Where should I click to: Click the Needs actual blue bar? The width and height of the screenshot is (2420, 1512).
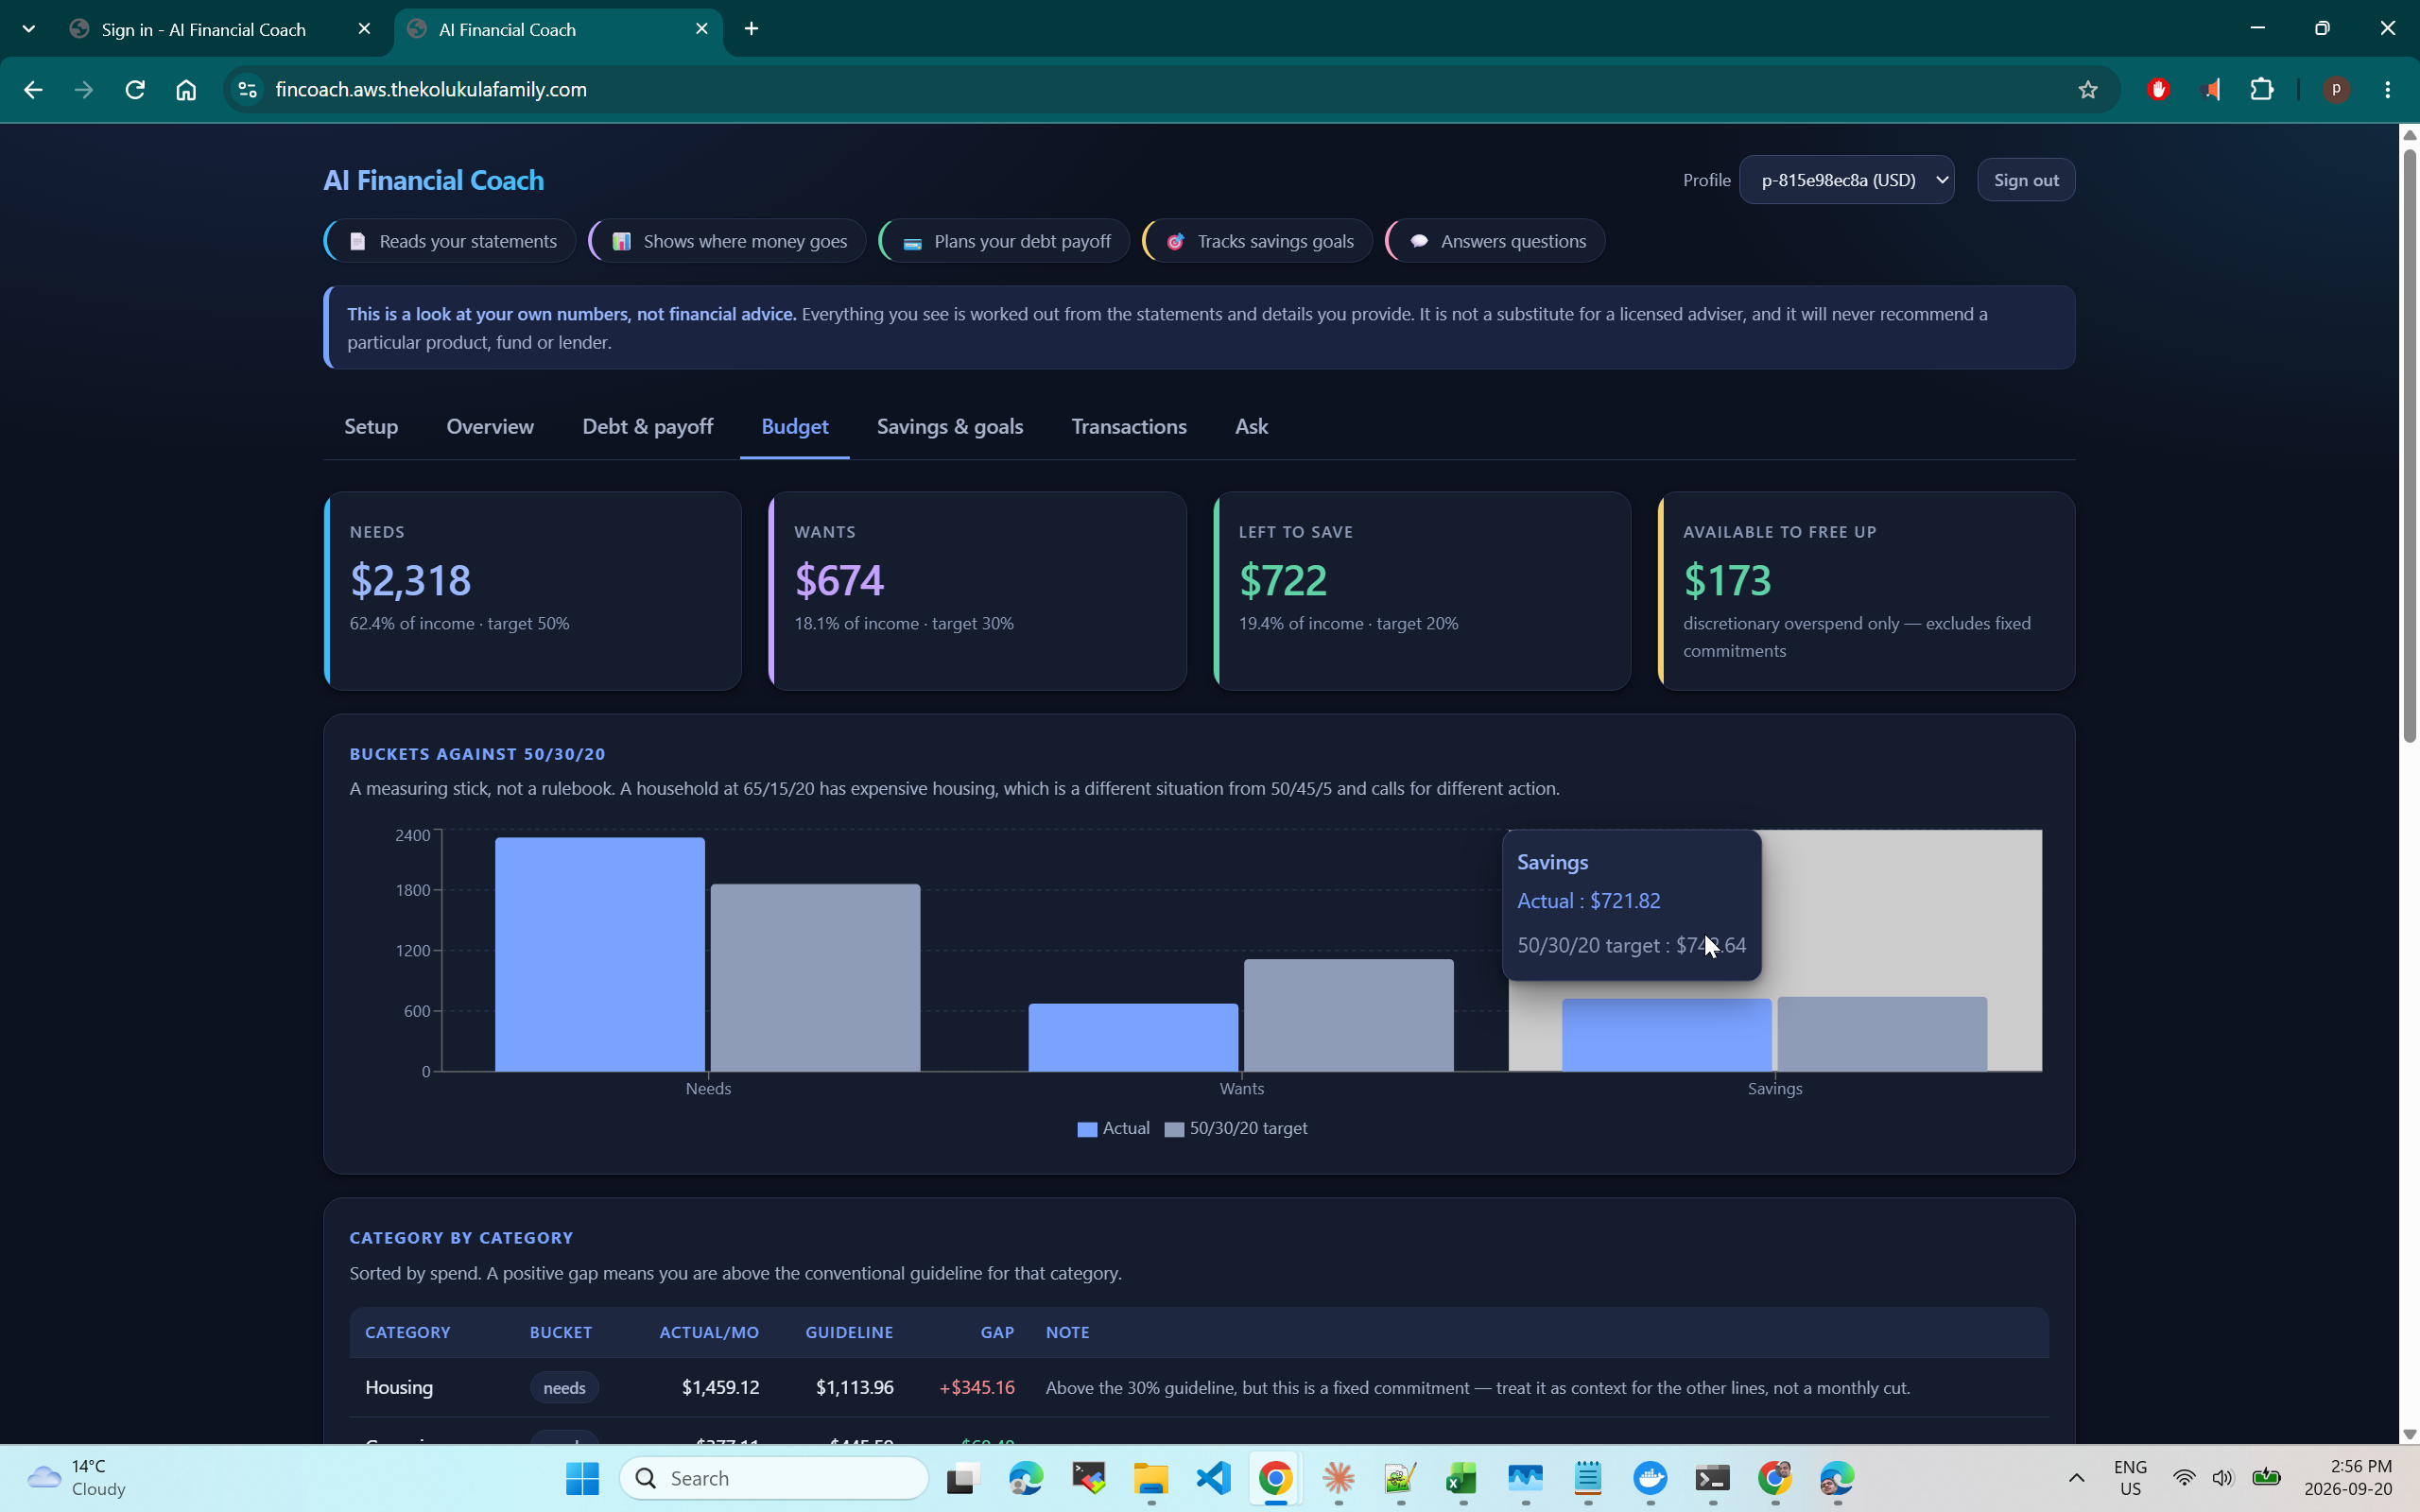coord(600,954)
